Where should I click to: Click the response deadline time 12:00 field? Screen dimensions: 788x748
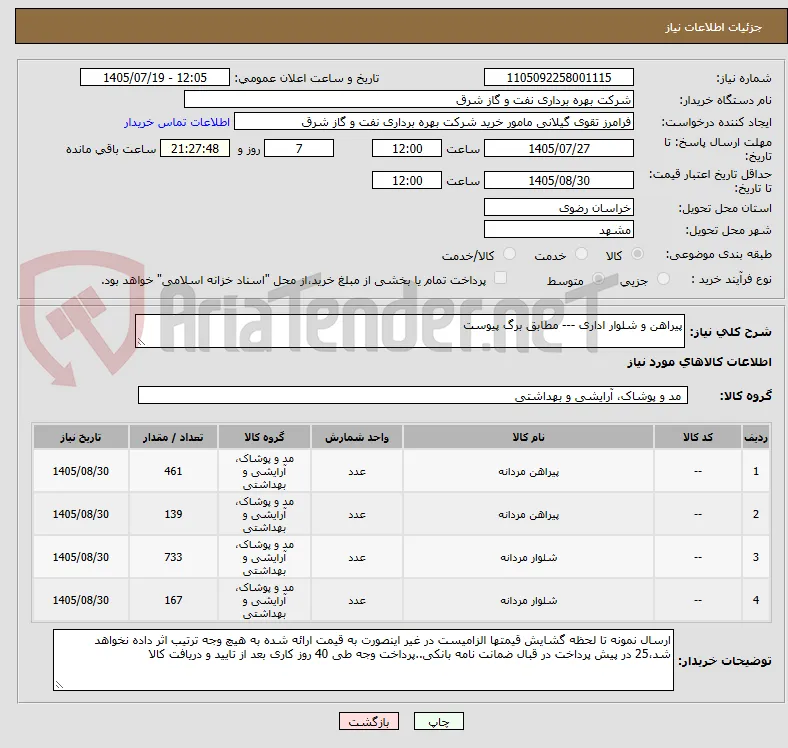pos(407,148)
